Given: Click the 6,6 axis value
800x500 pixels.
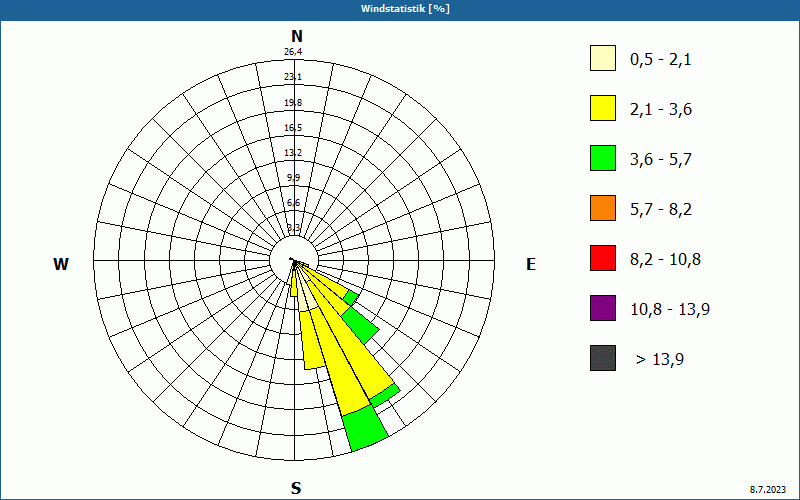Looking at the screenshot, I should coord(293,203).
